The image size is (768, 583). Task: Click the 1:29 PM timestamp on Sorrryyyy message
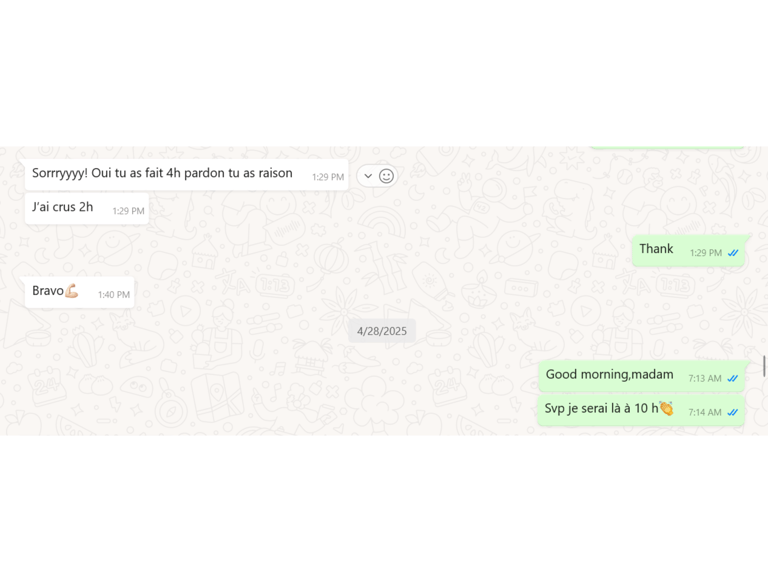pos(328,177)
